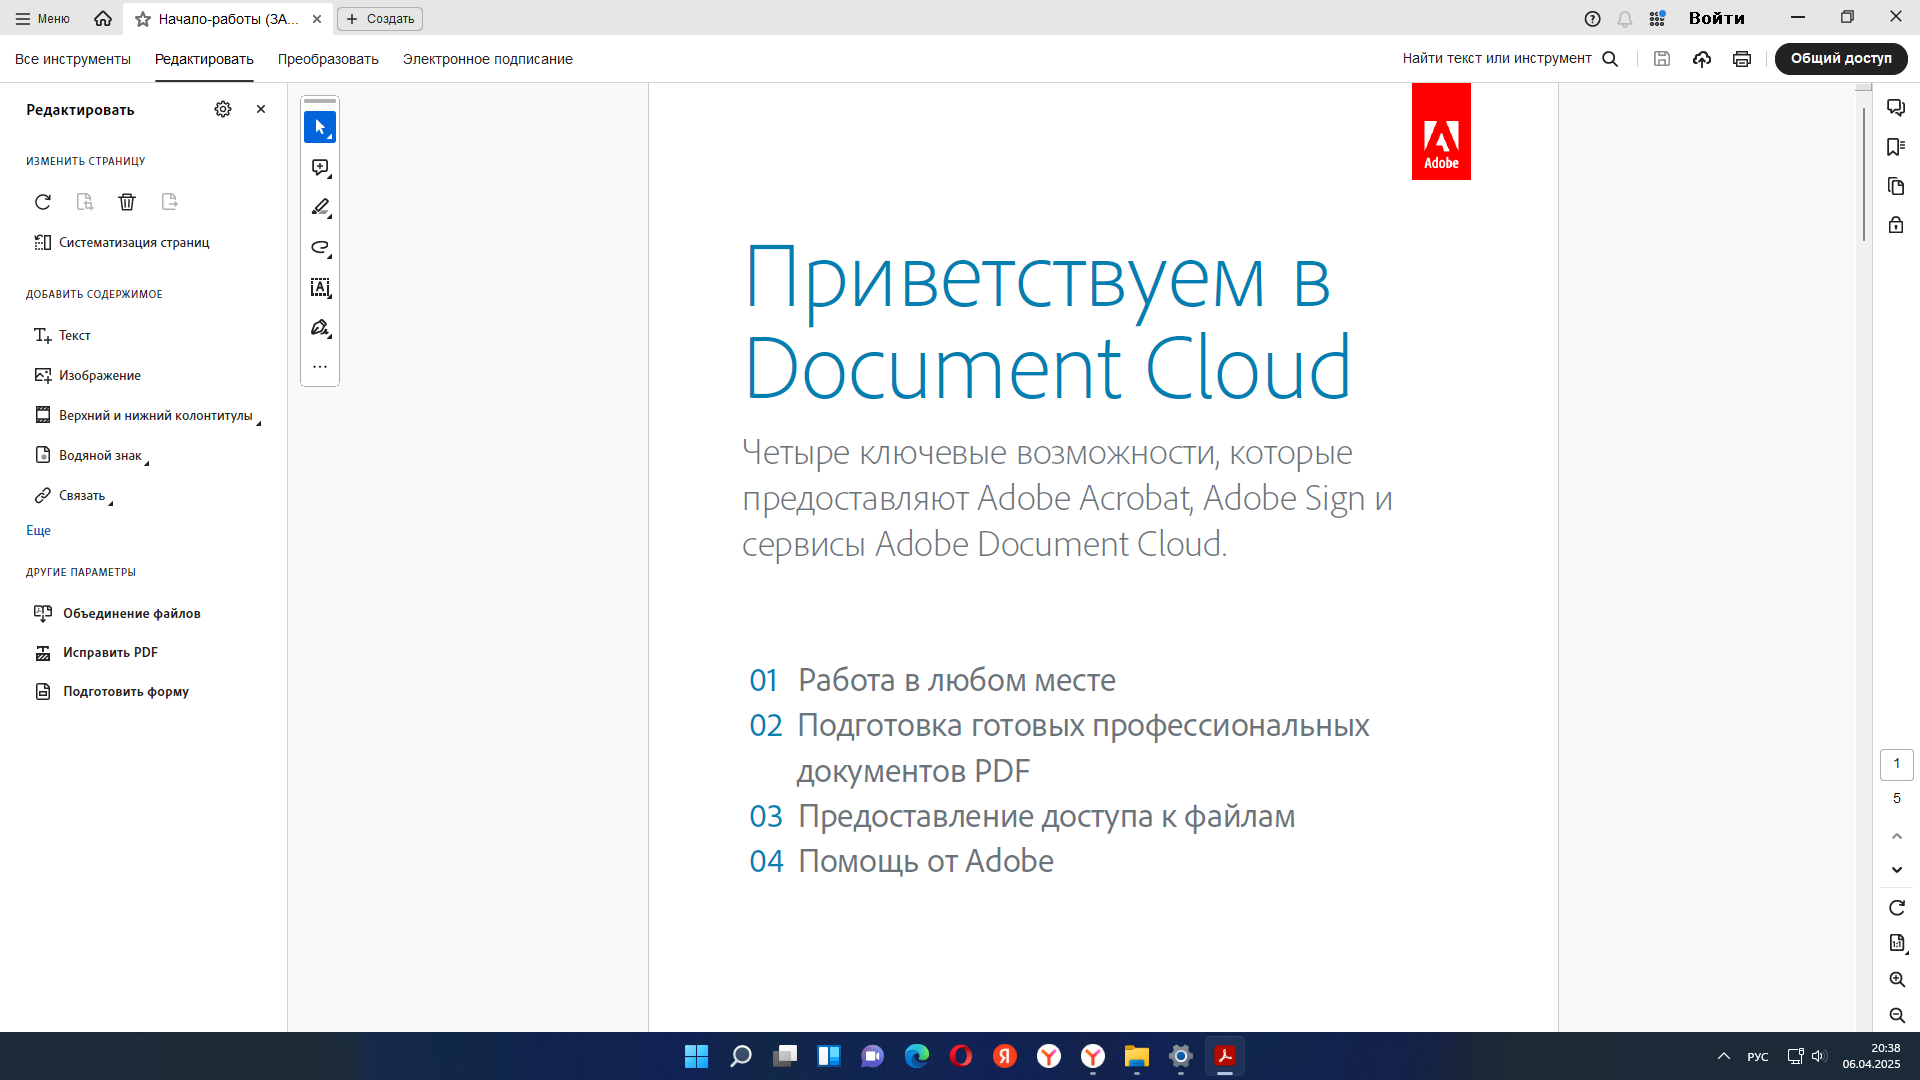Click the rotate page icon in the edit panel
The image size is (1920, 1080).
43,202
